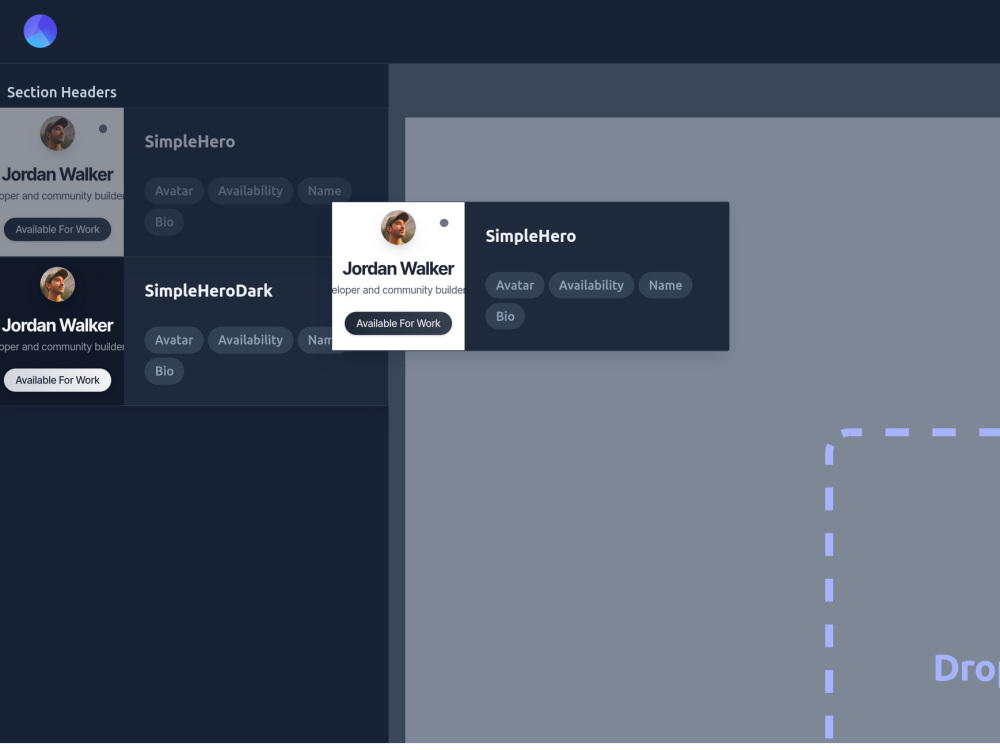1000x750 pixels.
Task: Click the status dot in the dragged card preview
Action: [444, 223]
